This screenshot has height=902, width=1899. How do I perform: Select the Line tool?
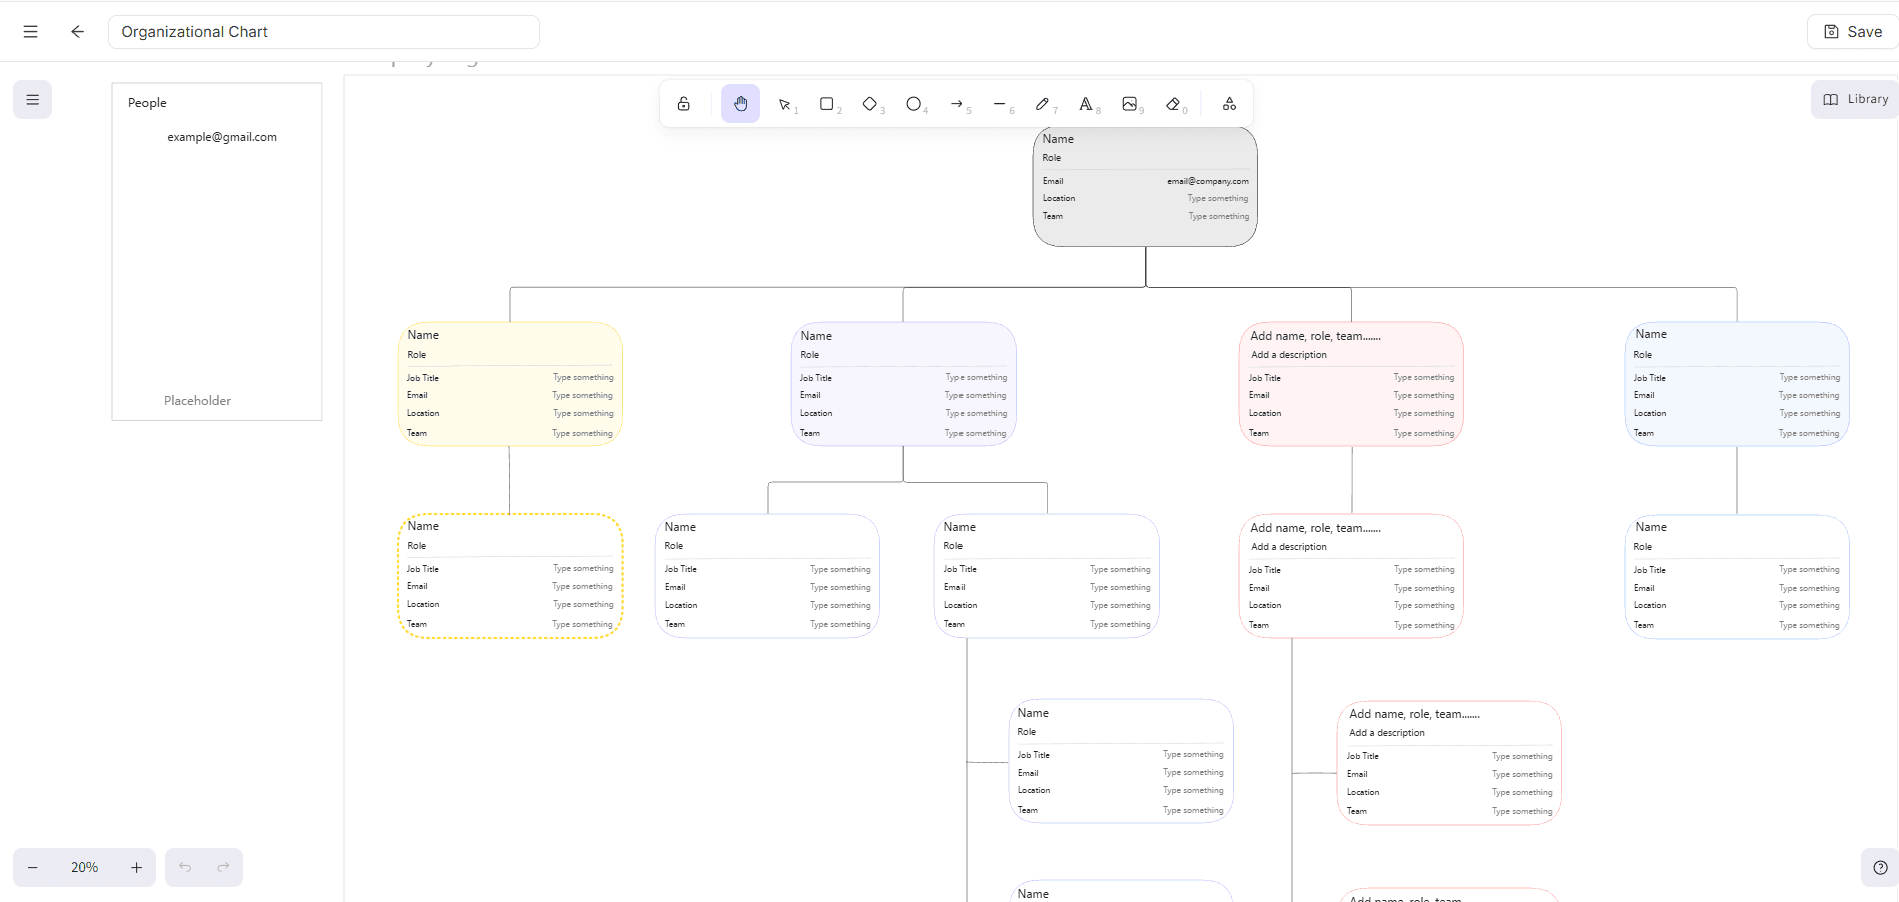1000,104
